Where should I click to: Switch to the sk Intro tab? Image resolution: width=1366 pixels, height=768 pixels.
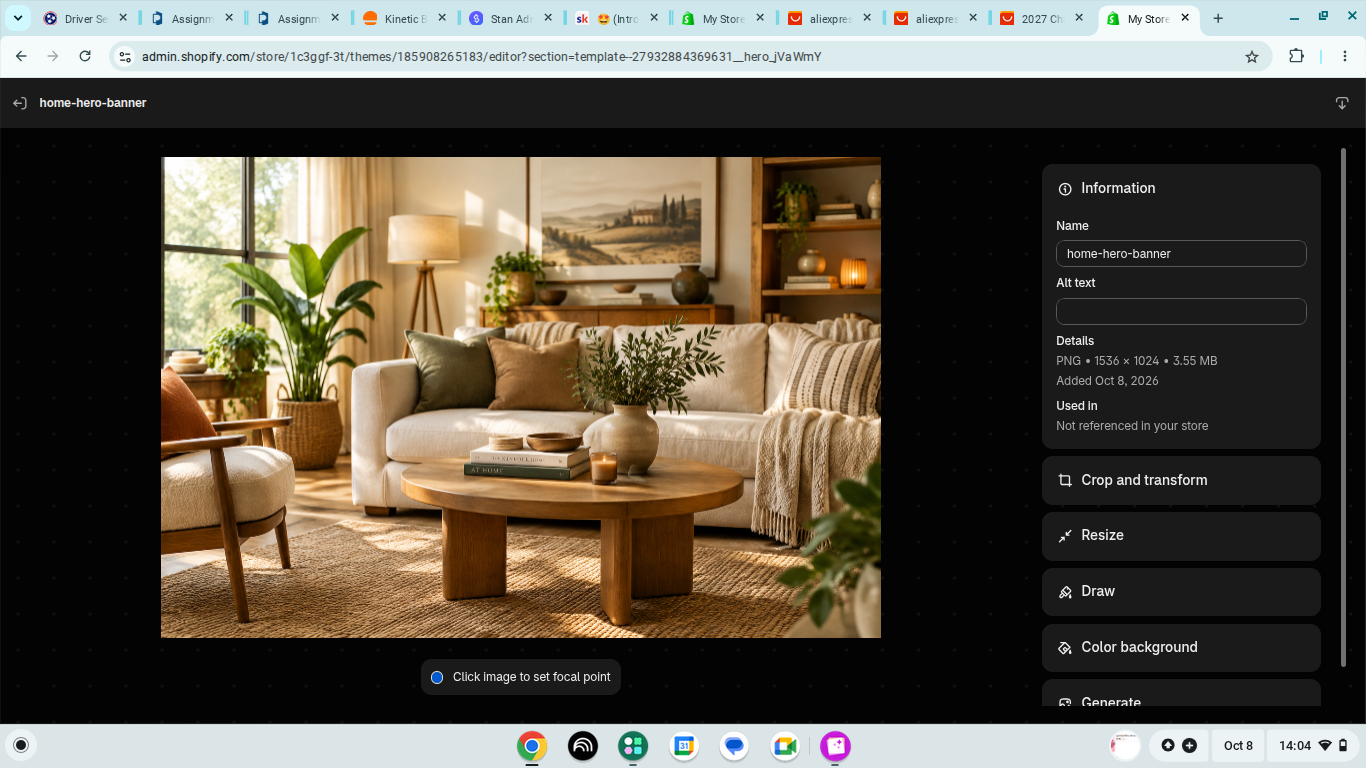click(618, 19)
